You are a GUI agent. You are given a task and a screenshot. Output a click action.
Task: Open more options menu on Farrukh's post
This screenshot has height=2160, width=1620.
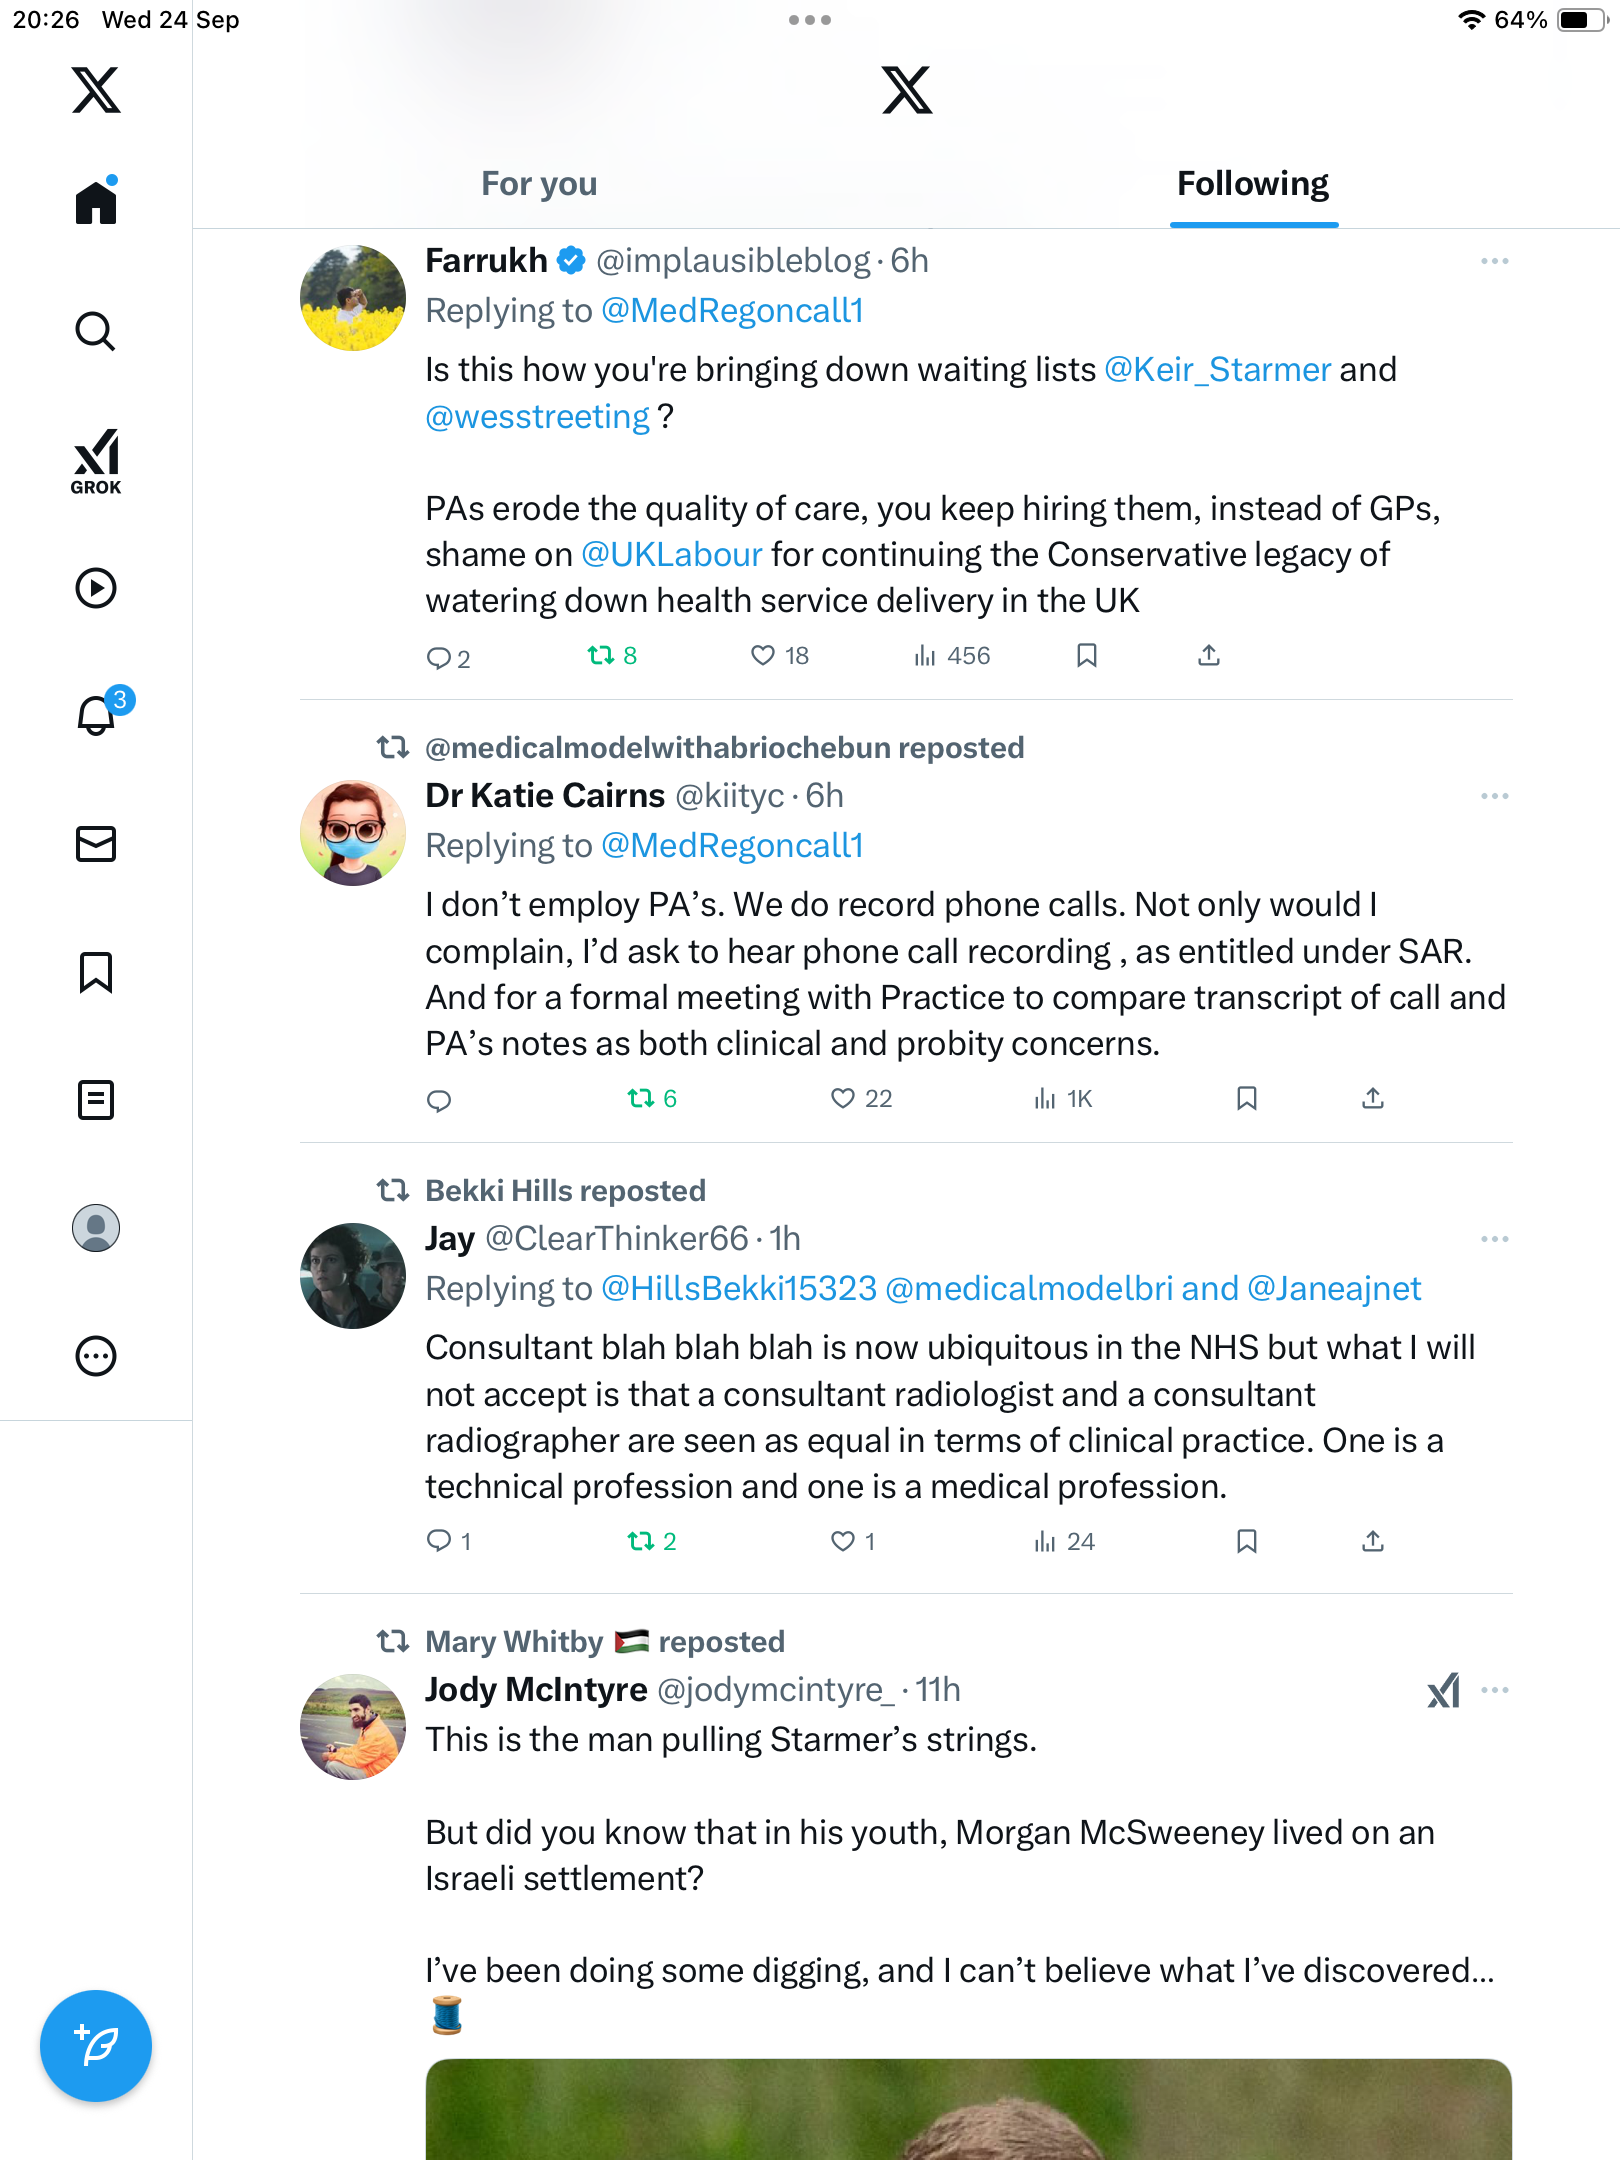click(x=1494, y=261)
